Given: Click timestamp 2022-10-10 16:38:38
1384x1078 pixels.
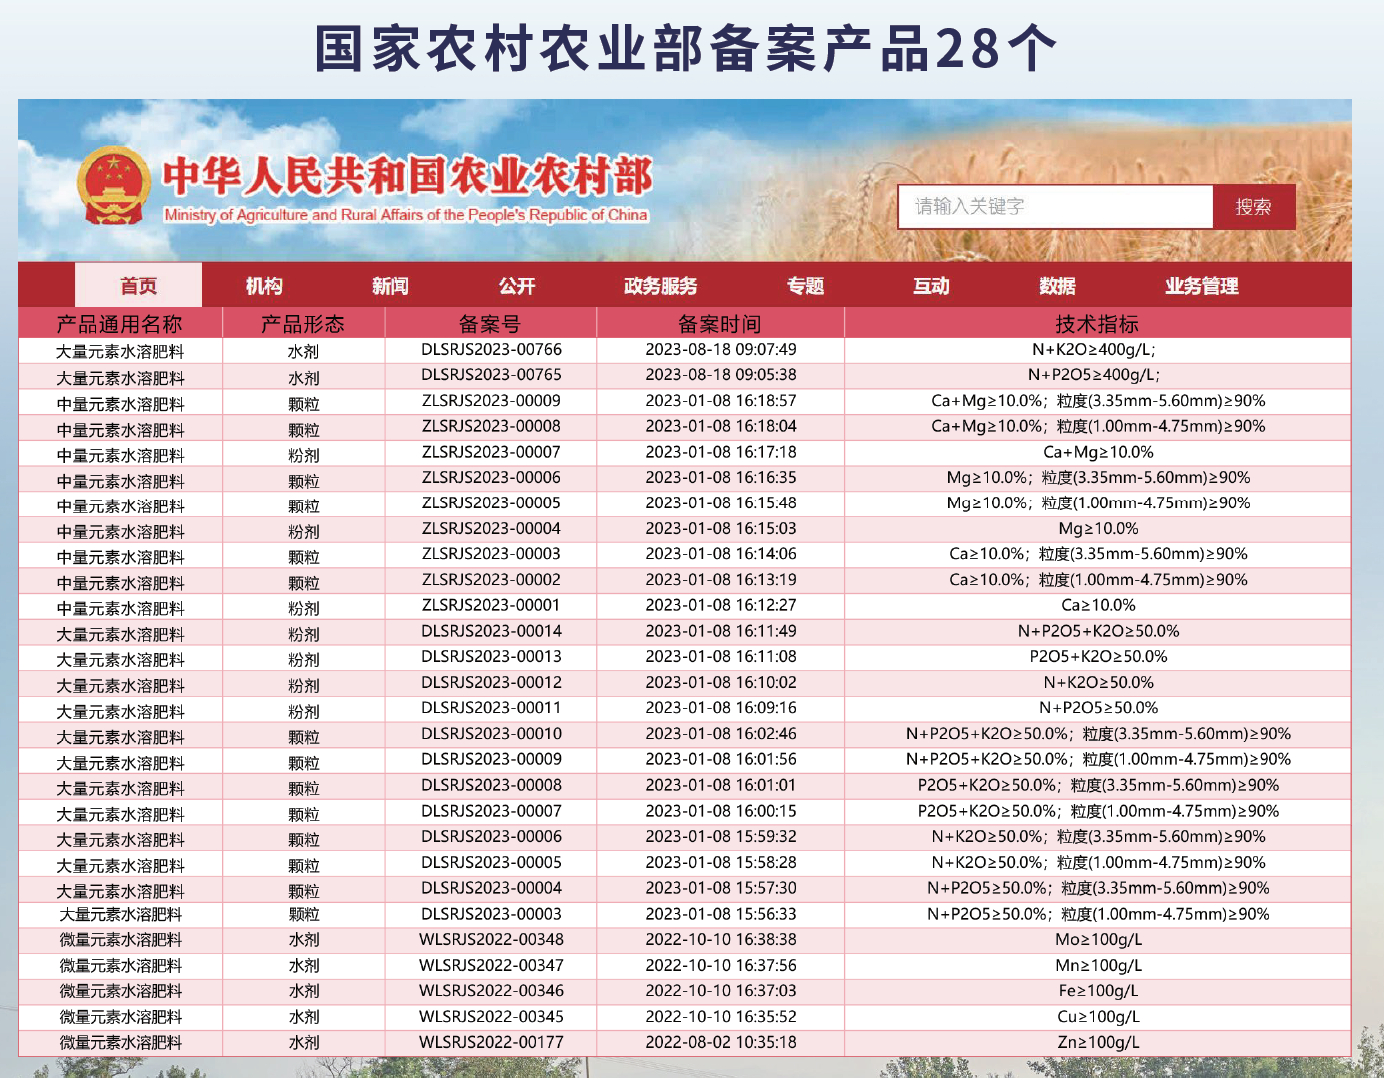Looking at the screenshot, I should (721, 939).
